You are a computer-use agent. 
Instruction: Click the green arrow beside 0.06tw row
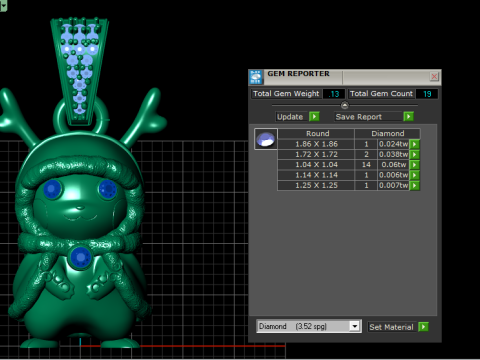pyautogui.click(x=414, y=165)
